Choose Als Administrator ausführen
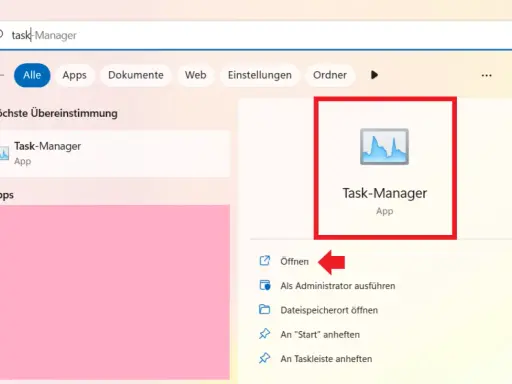 click(338, 286)
